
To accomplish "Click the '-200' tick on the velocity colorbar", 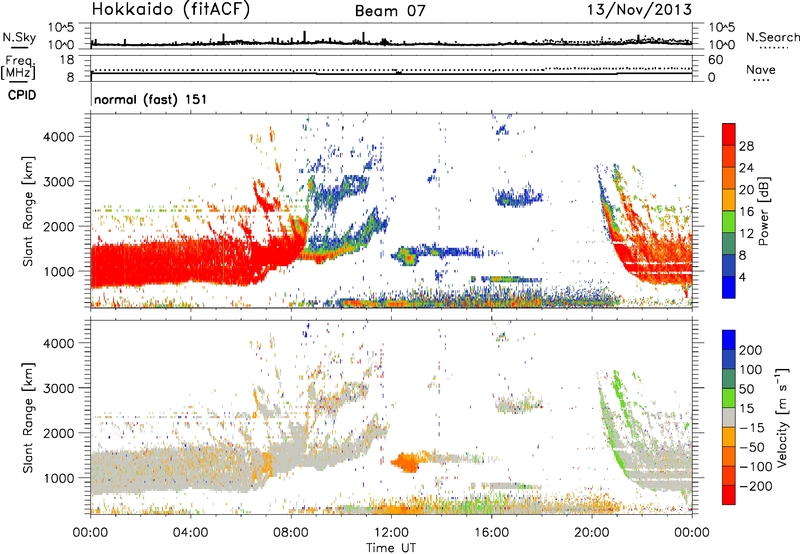I will (x=756, y=486).
